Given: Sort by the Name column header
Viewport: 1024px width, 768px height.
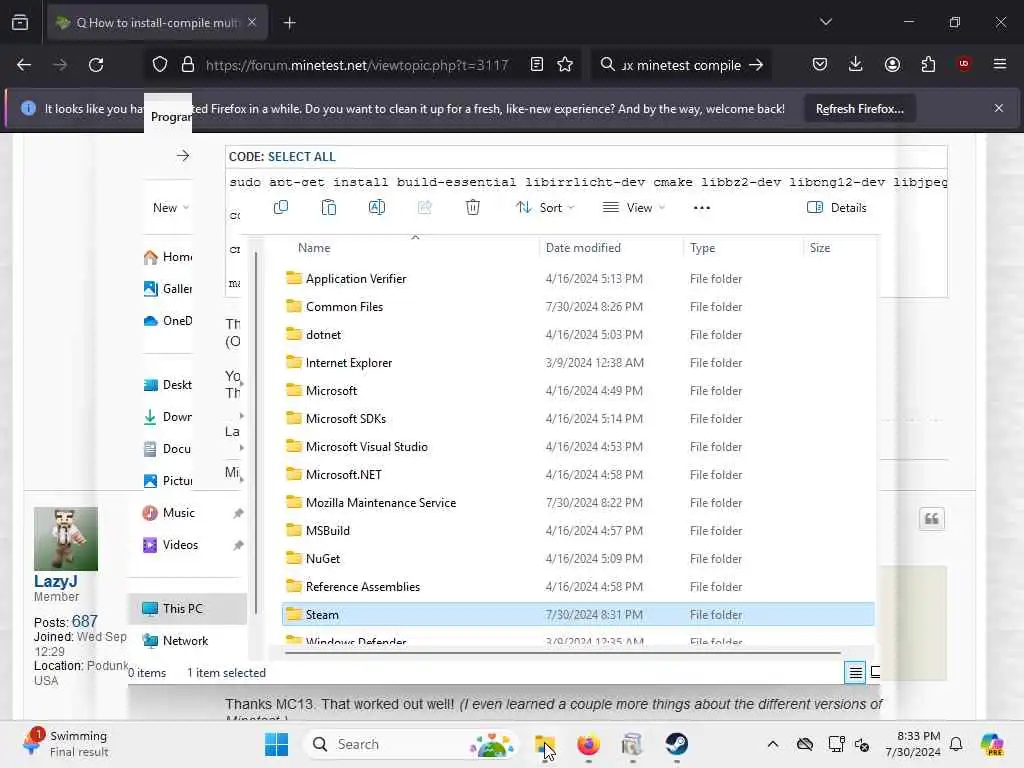Looking at the screenshot, I should coord(314,248).
